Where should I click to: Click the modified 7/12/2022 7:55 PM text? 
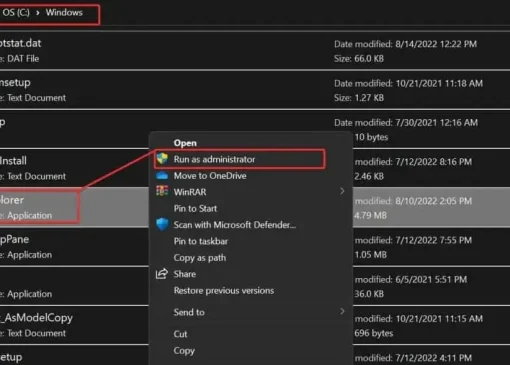413,240
